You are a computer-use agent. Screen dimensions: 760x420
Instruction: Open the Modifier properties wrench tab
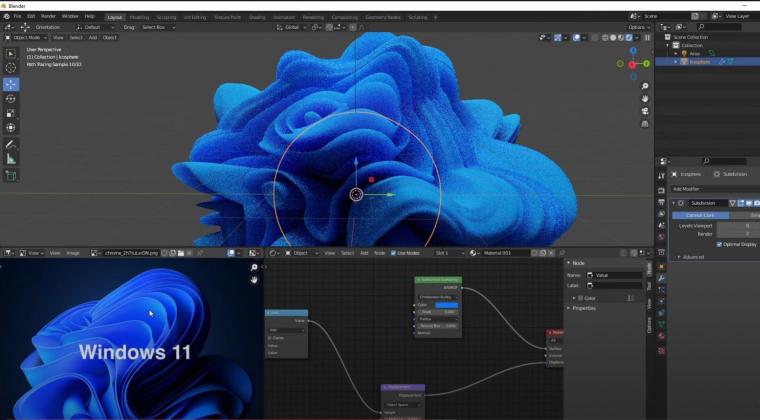tap(661, 278)
